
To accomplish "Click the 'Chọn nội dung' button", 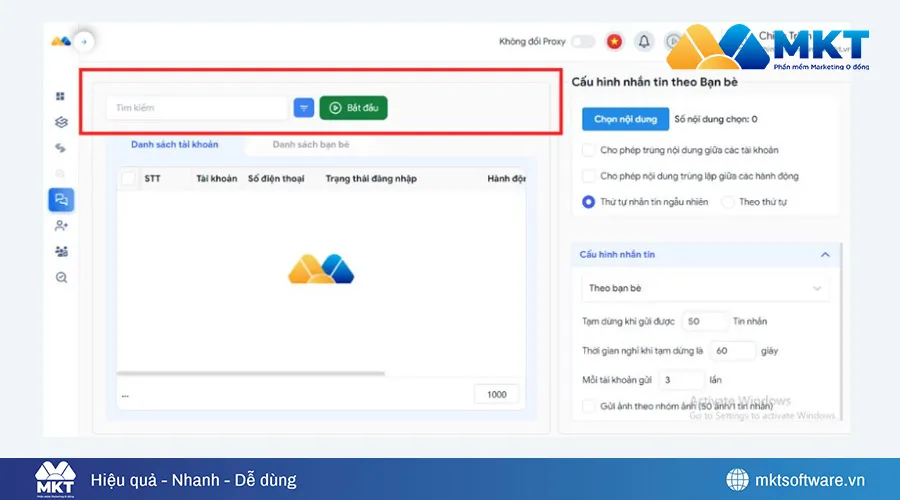I will [625, 119].
